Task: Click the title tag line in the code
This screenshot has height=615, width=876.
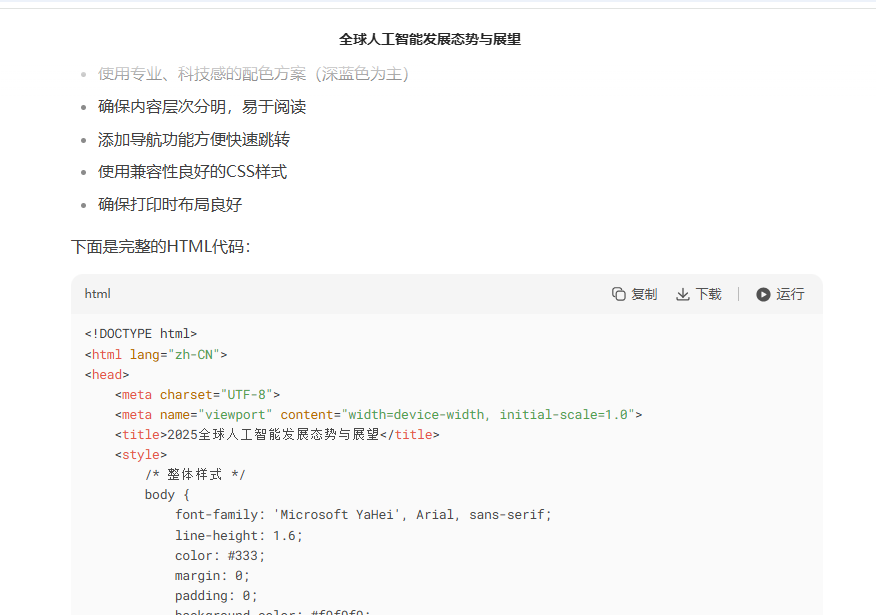Action: tap(277, 434)
